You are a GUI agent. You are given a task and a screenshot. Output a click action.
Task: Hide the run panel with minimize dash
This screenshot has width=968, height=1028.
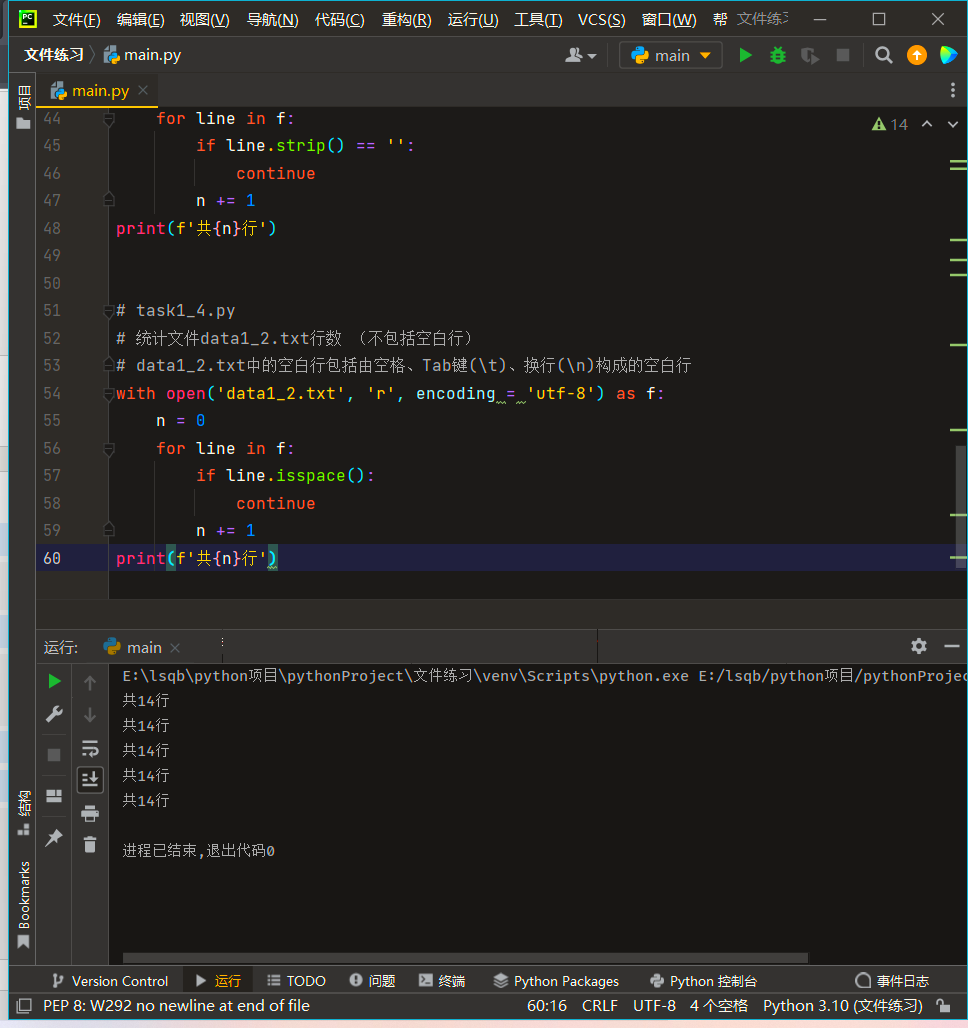(952, 646)
